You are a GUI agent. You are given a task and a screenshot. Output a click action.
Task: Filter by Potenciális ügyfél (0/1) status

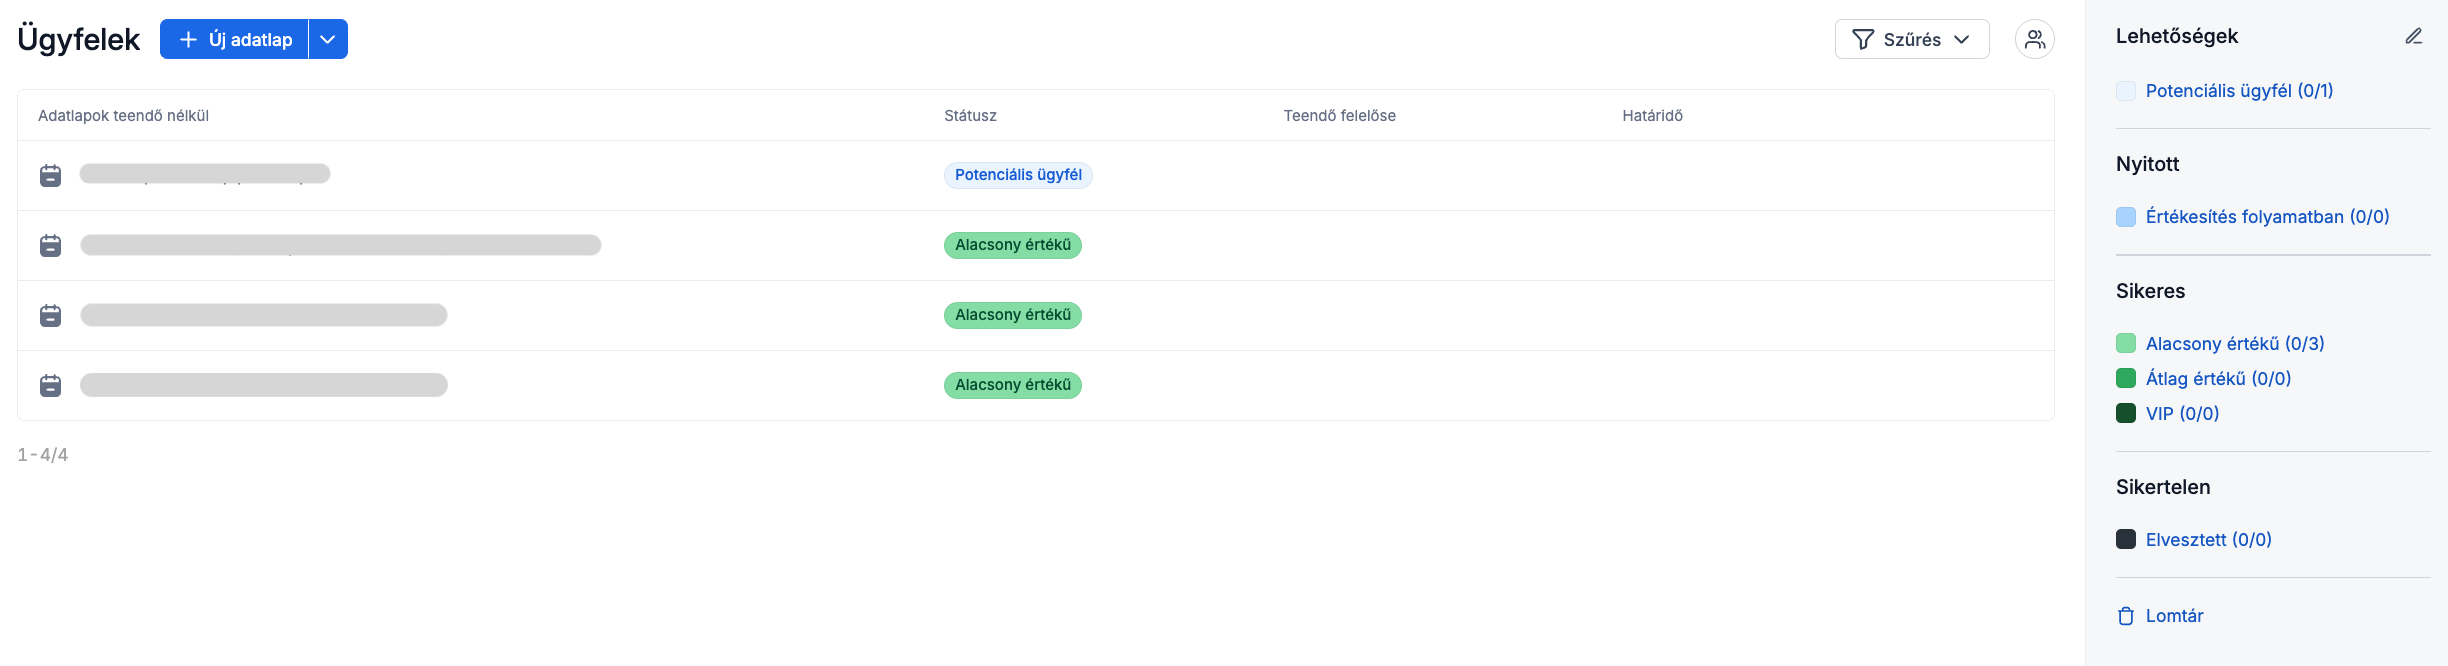[2239, 91]
